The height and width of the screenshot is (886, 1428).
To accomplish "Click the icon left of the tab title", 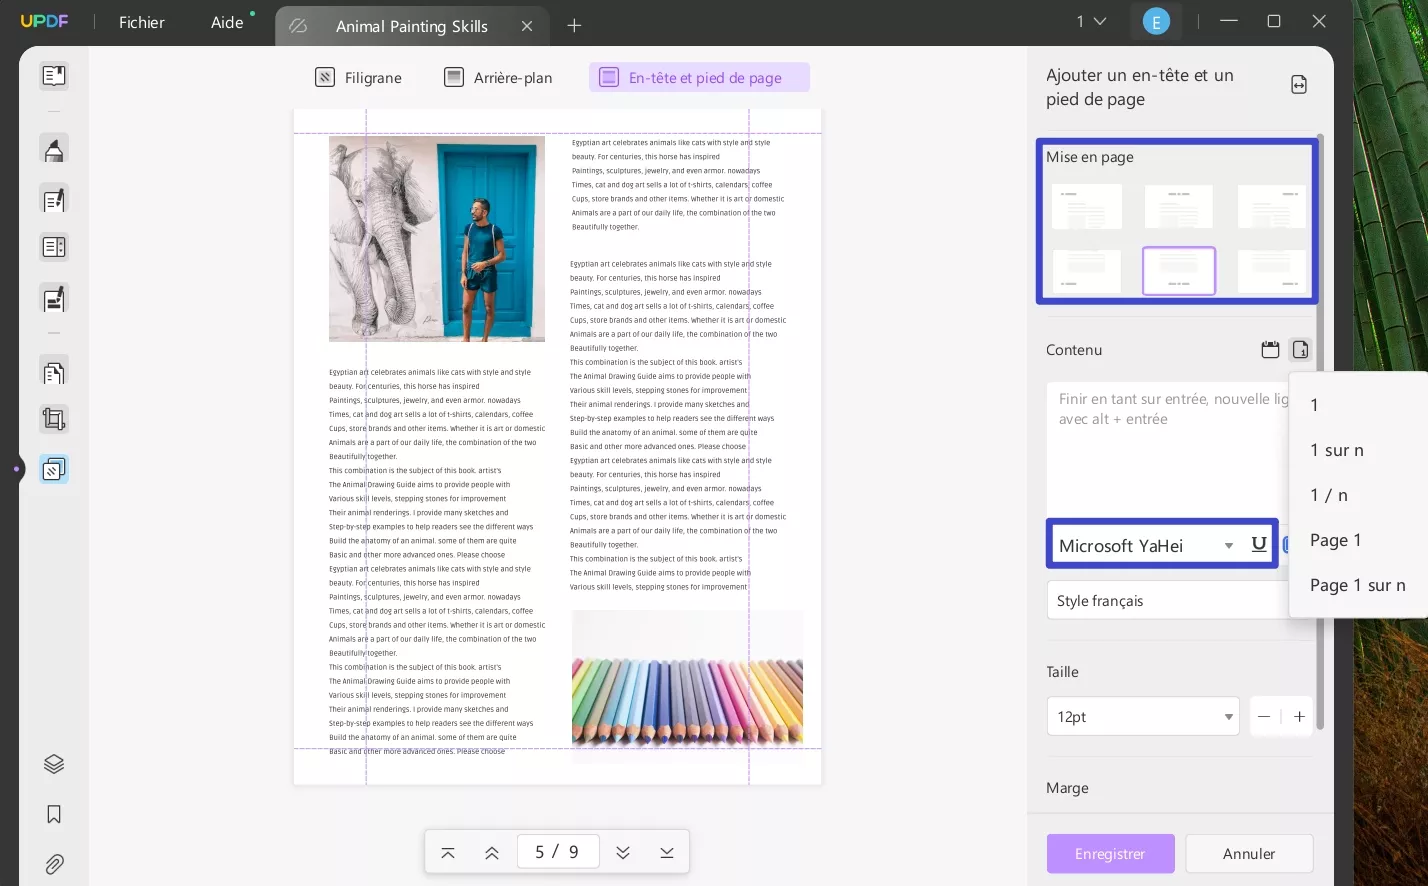I will pyautogui.click(x=298, y=26).
